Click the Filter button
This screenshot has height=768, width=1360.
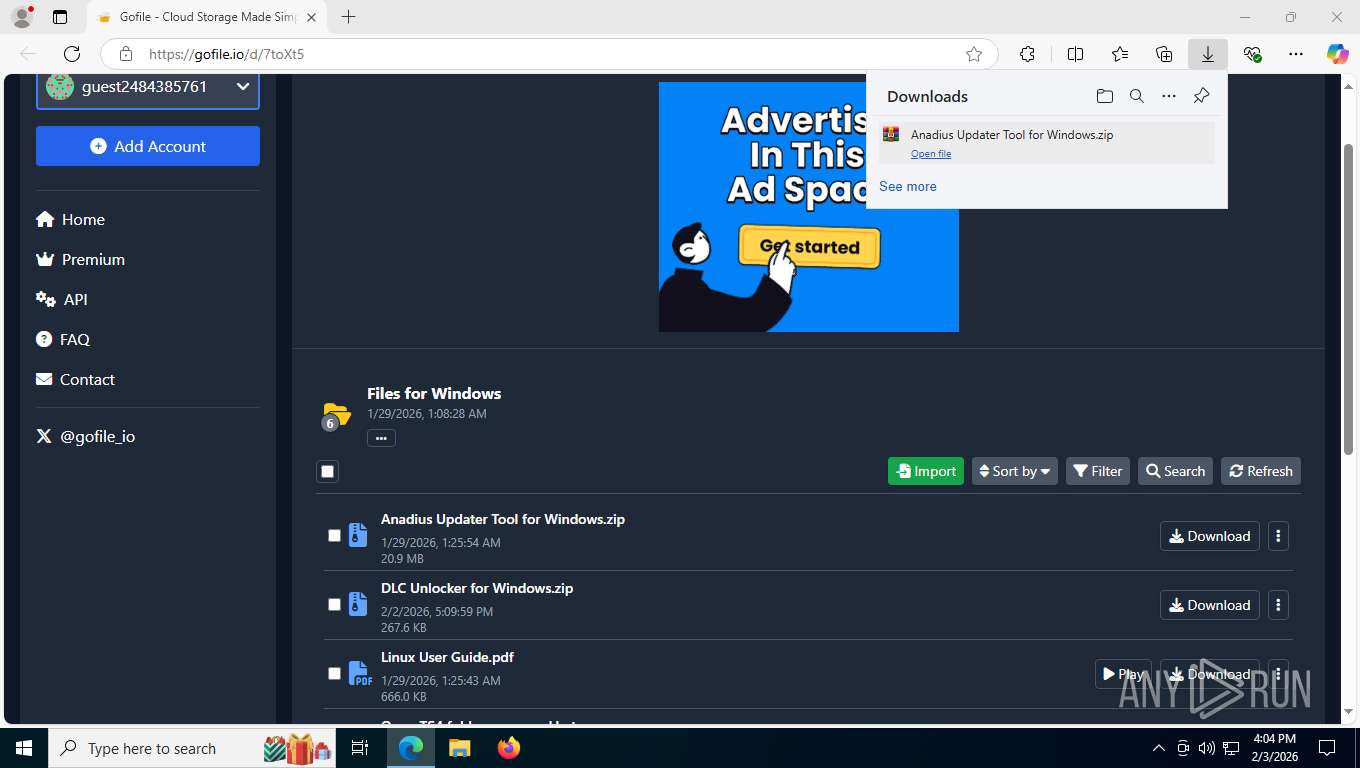pos(1098,471)
